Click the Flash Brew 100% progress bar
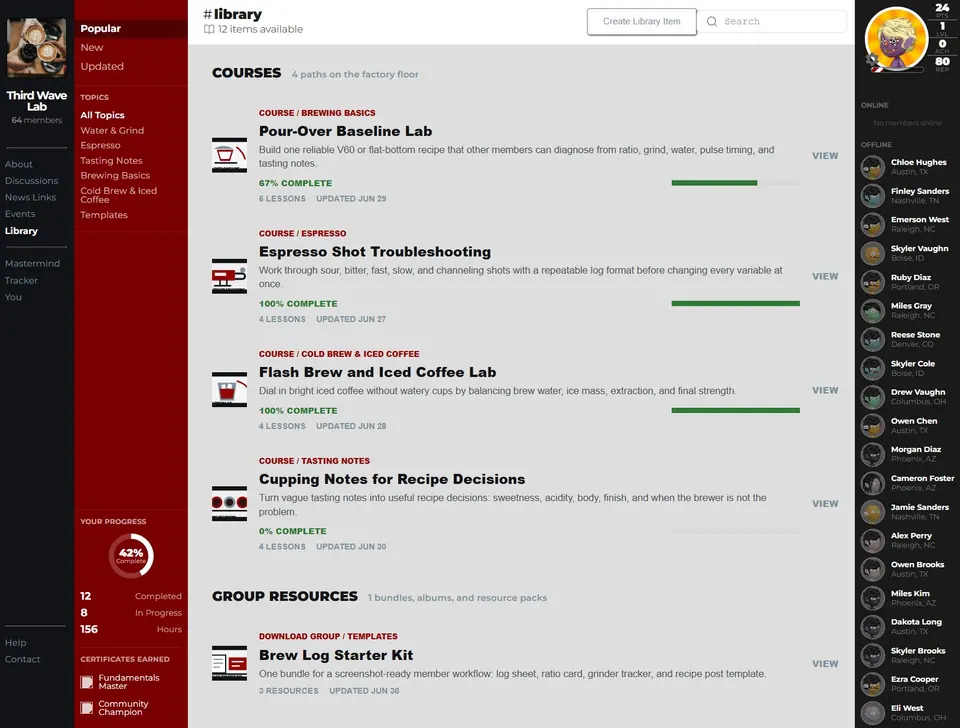The image size is (960, 728). [x=735, y=410]
